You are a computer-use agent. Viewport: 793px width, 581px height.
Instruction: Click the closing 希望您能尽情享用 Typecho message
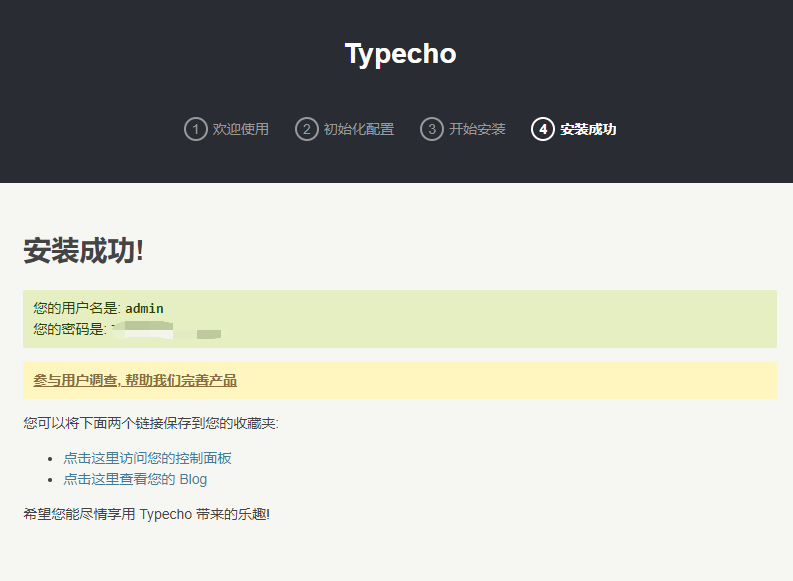146,514
